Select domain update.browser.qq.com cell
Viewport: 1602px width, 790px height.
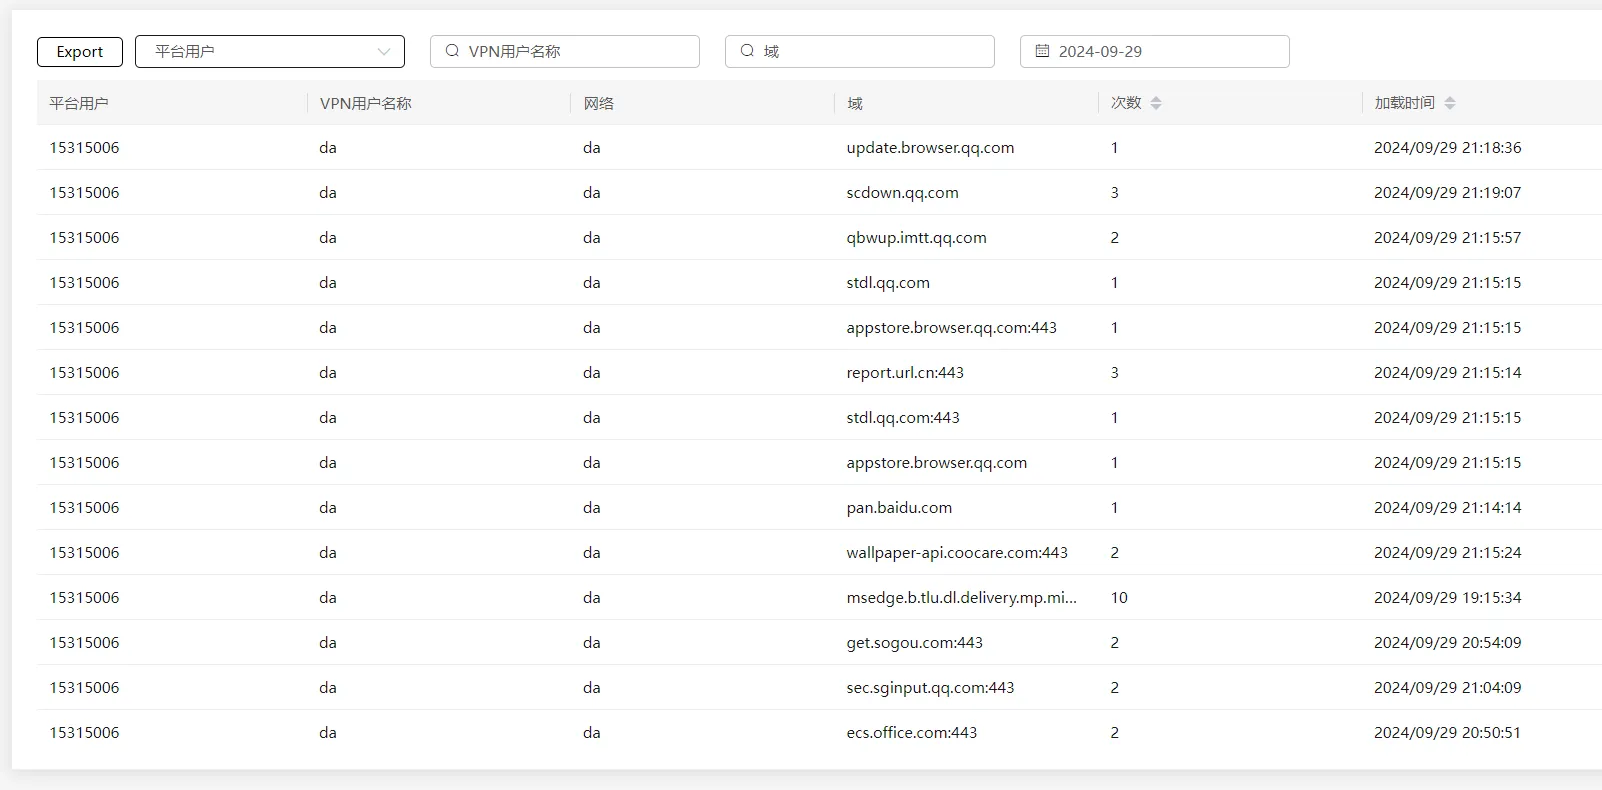[x=930, y=148]
